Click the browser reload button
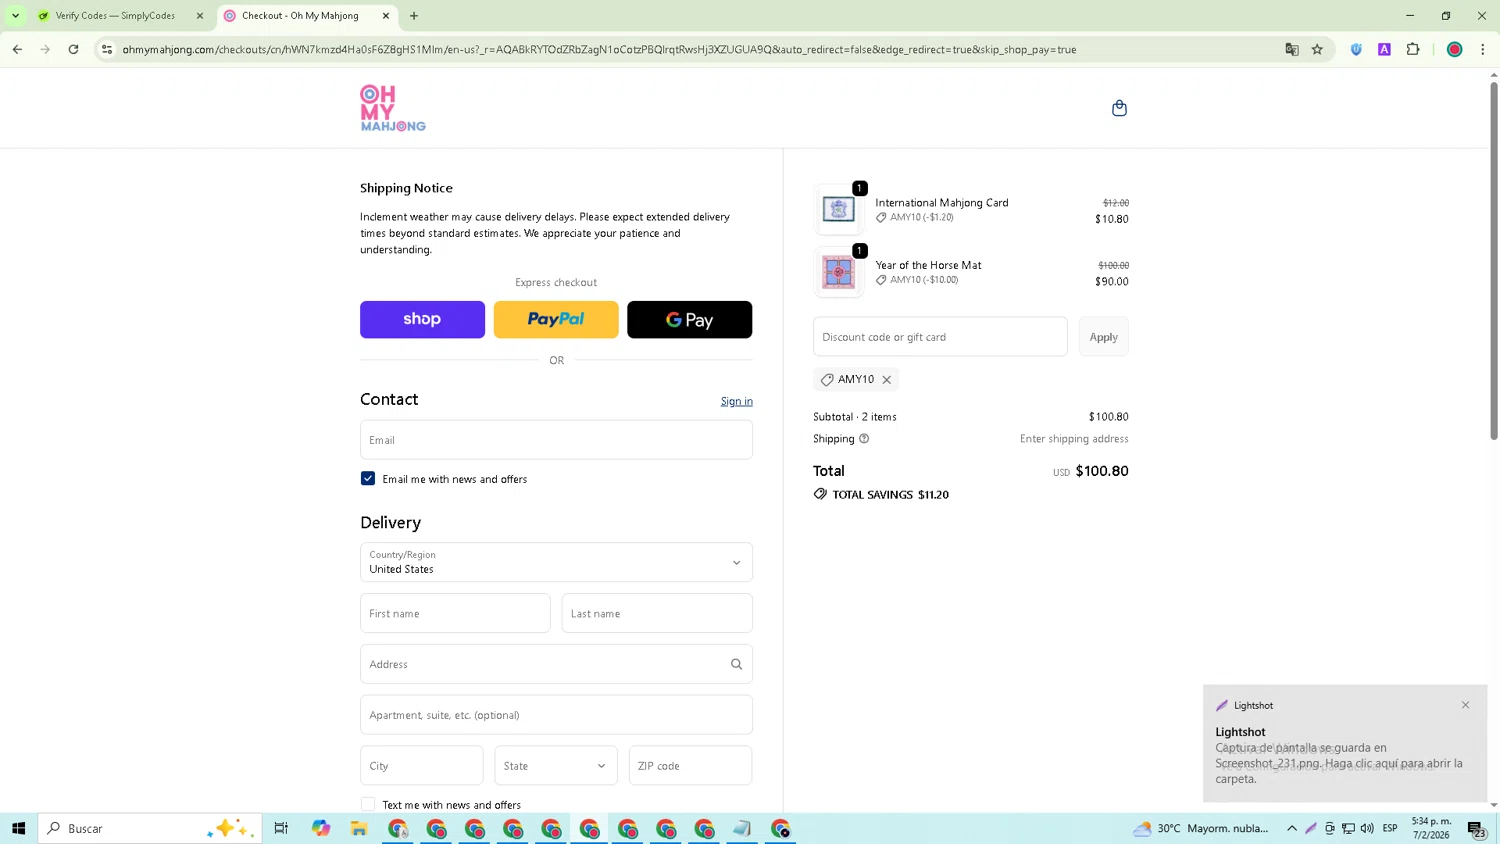This screenshot has height=844, width=1500. (73, 49)
